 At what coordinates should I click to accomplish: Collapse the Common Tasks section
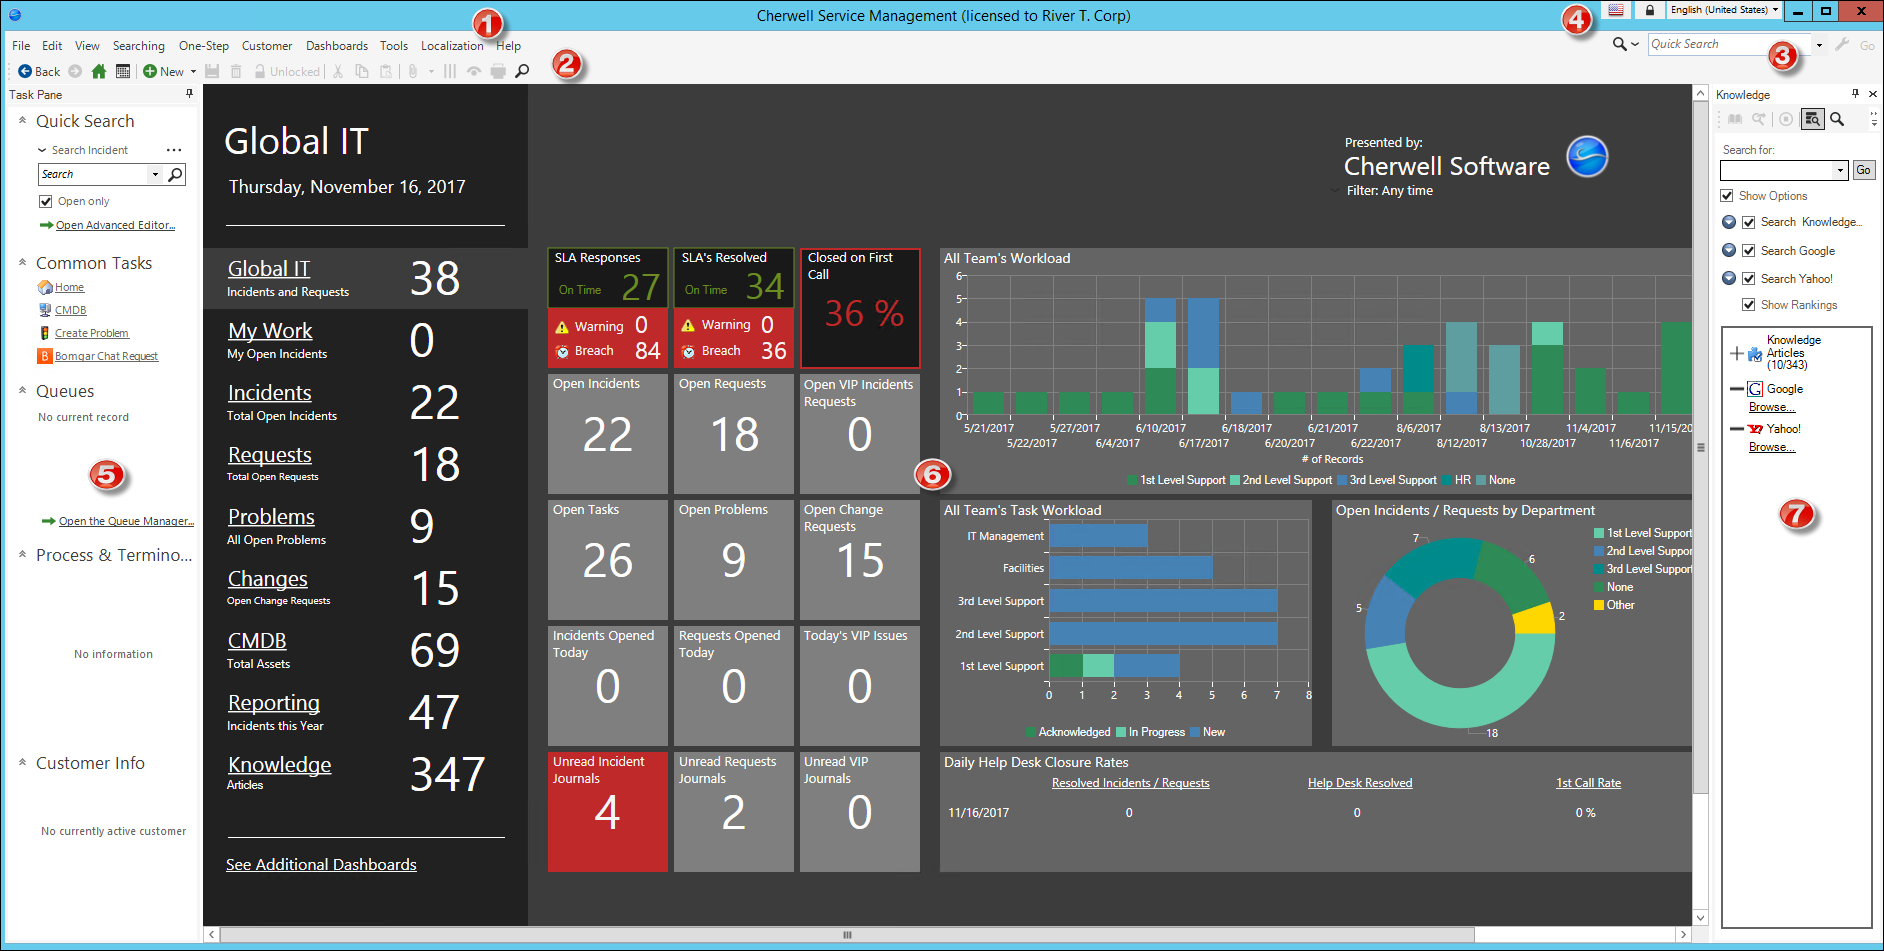tap(22, 262)
